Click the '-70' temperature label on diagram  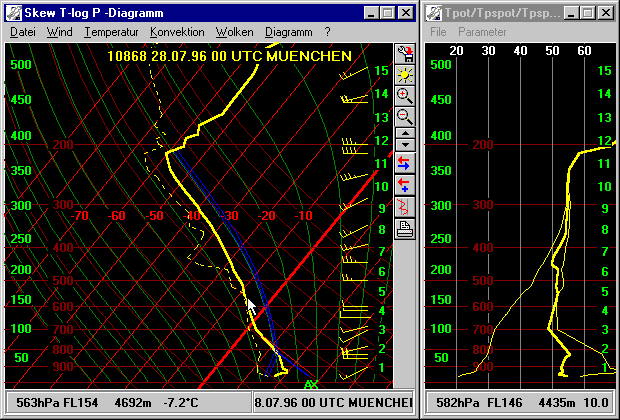click(79, 216)
